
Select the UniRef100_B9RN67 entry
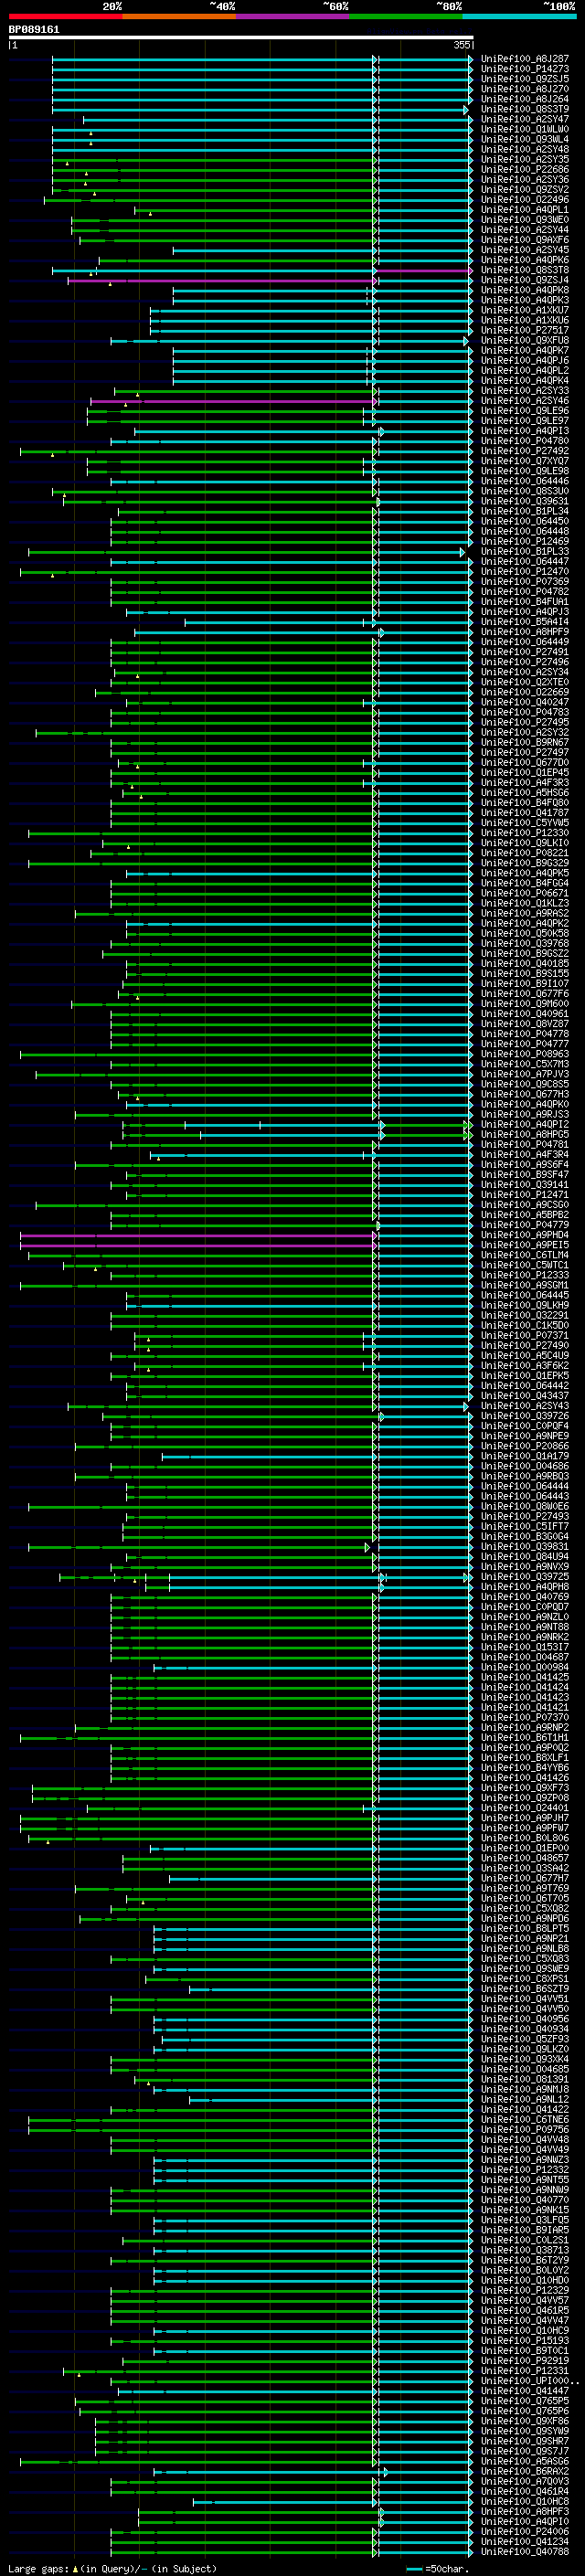525,742
